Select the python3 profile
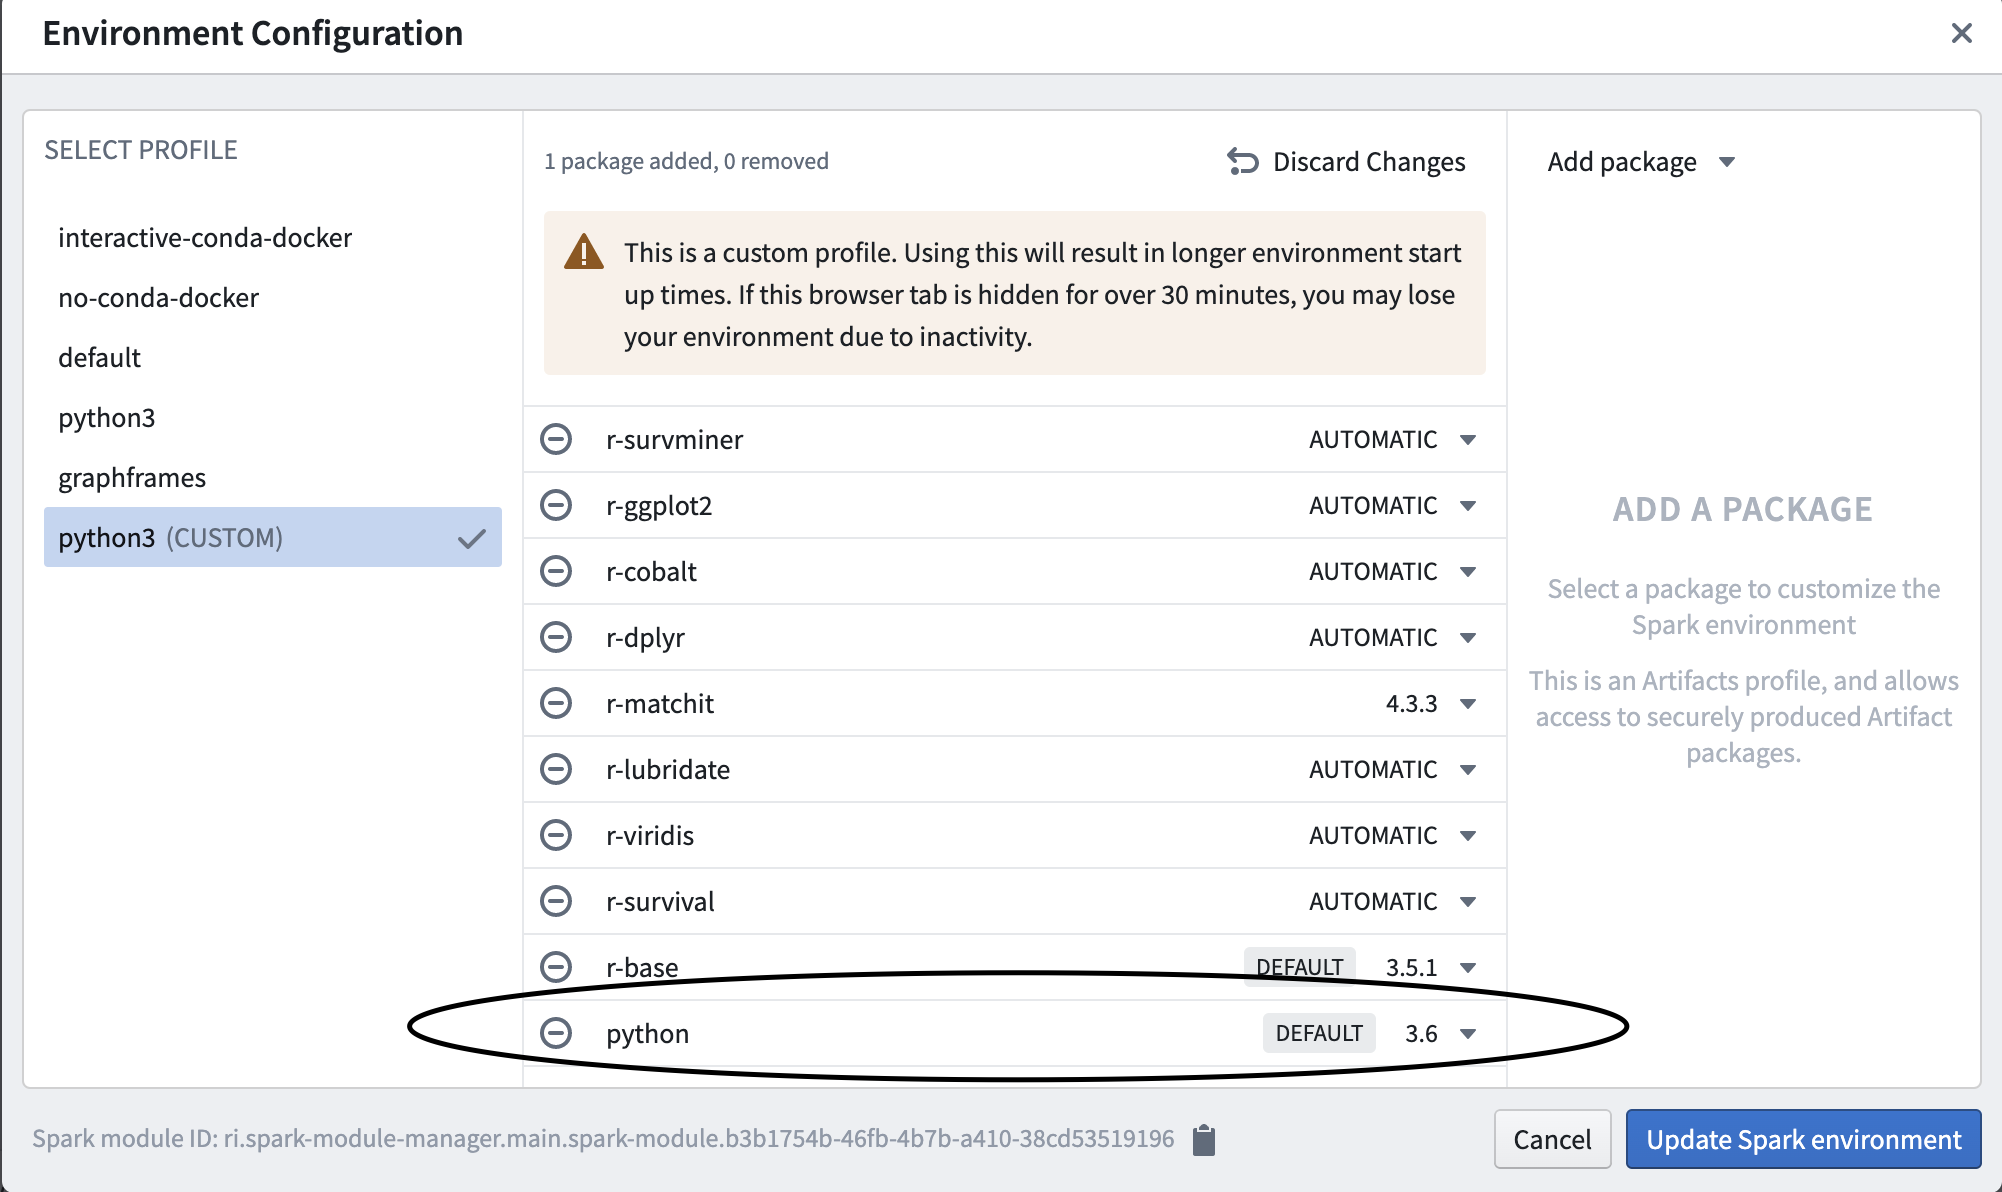 [272, 417]
